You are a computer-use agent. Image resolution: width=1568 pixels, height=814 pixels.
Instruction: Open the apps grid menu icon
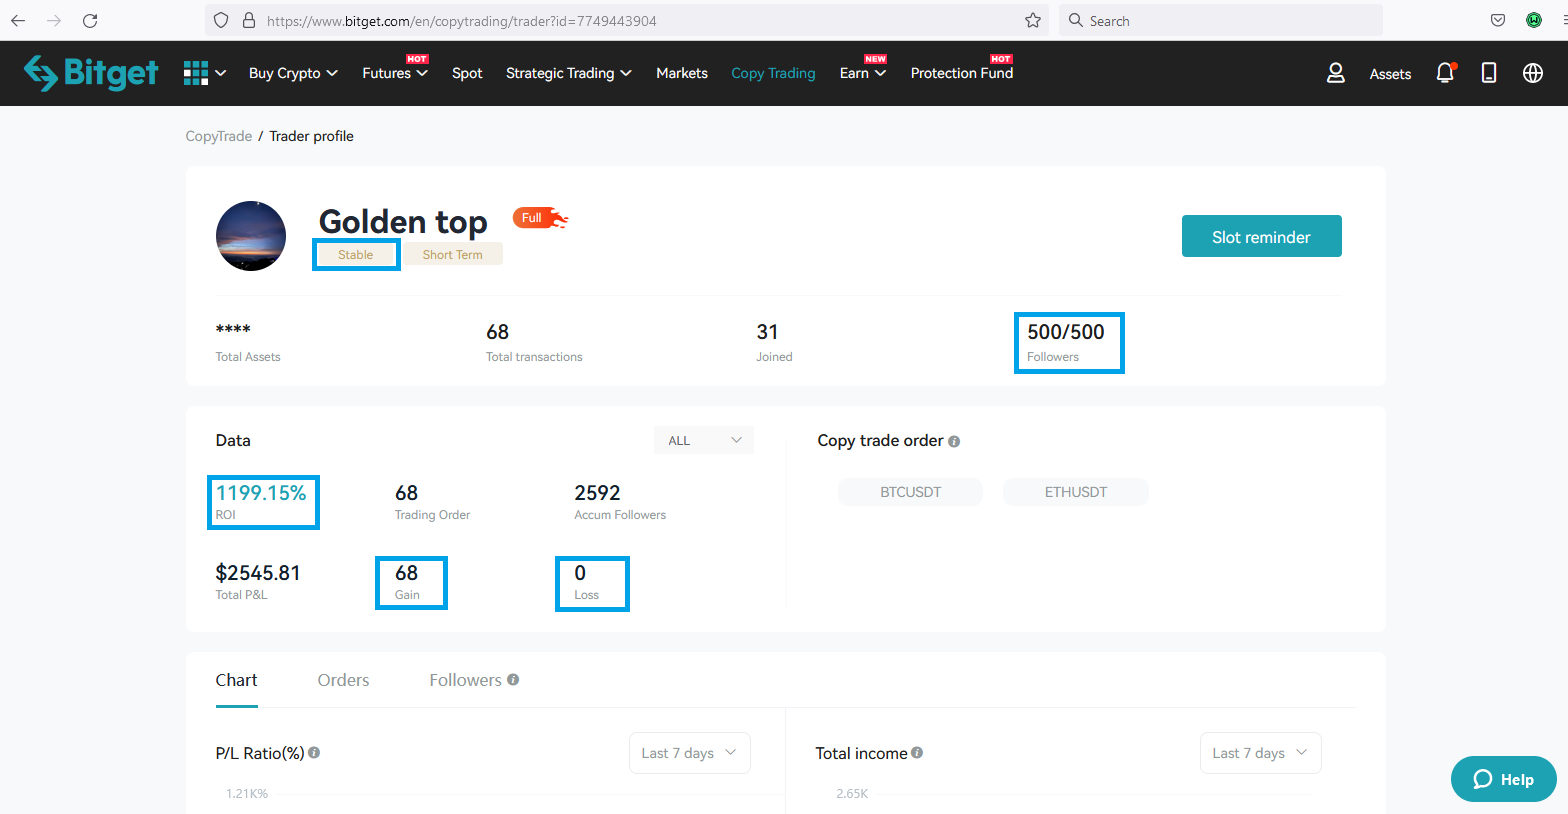click(x=196, y=73)
